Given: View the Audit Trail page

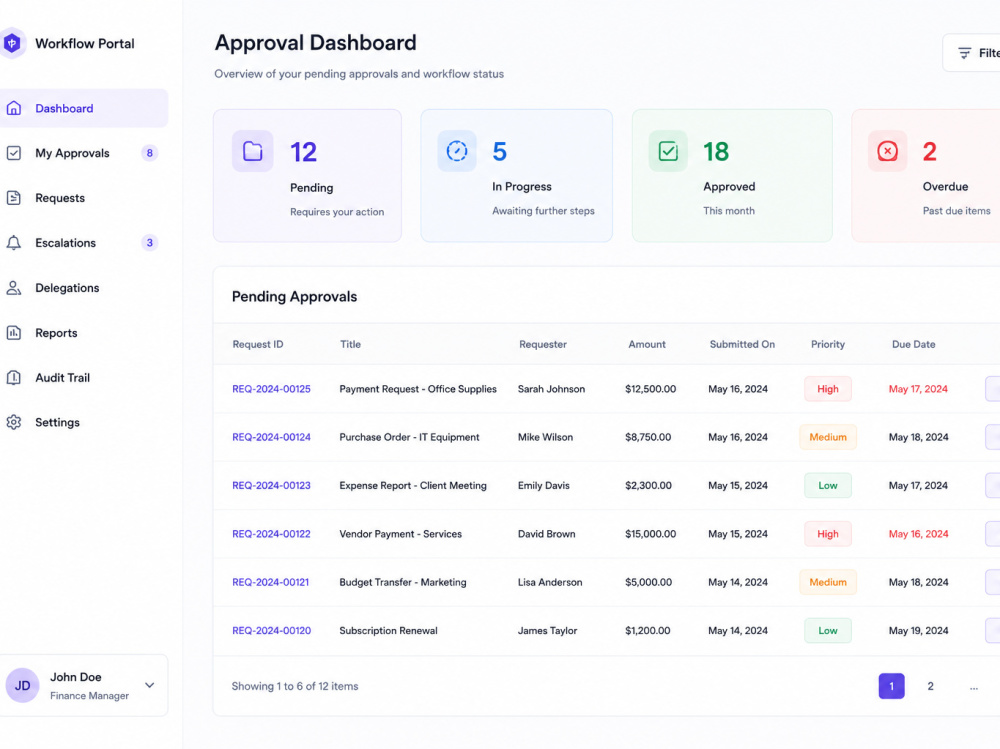Looking at the screenshot, I should click(x=83, y=378).
